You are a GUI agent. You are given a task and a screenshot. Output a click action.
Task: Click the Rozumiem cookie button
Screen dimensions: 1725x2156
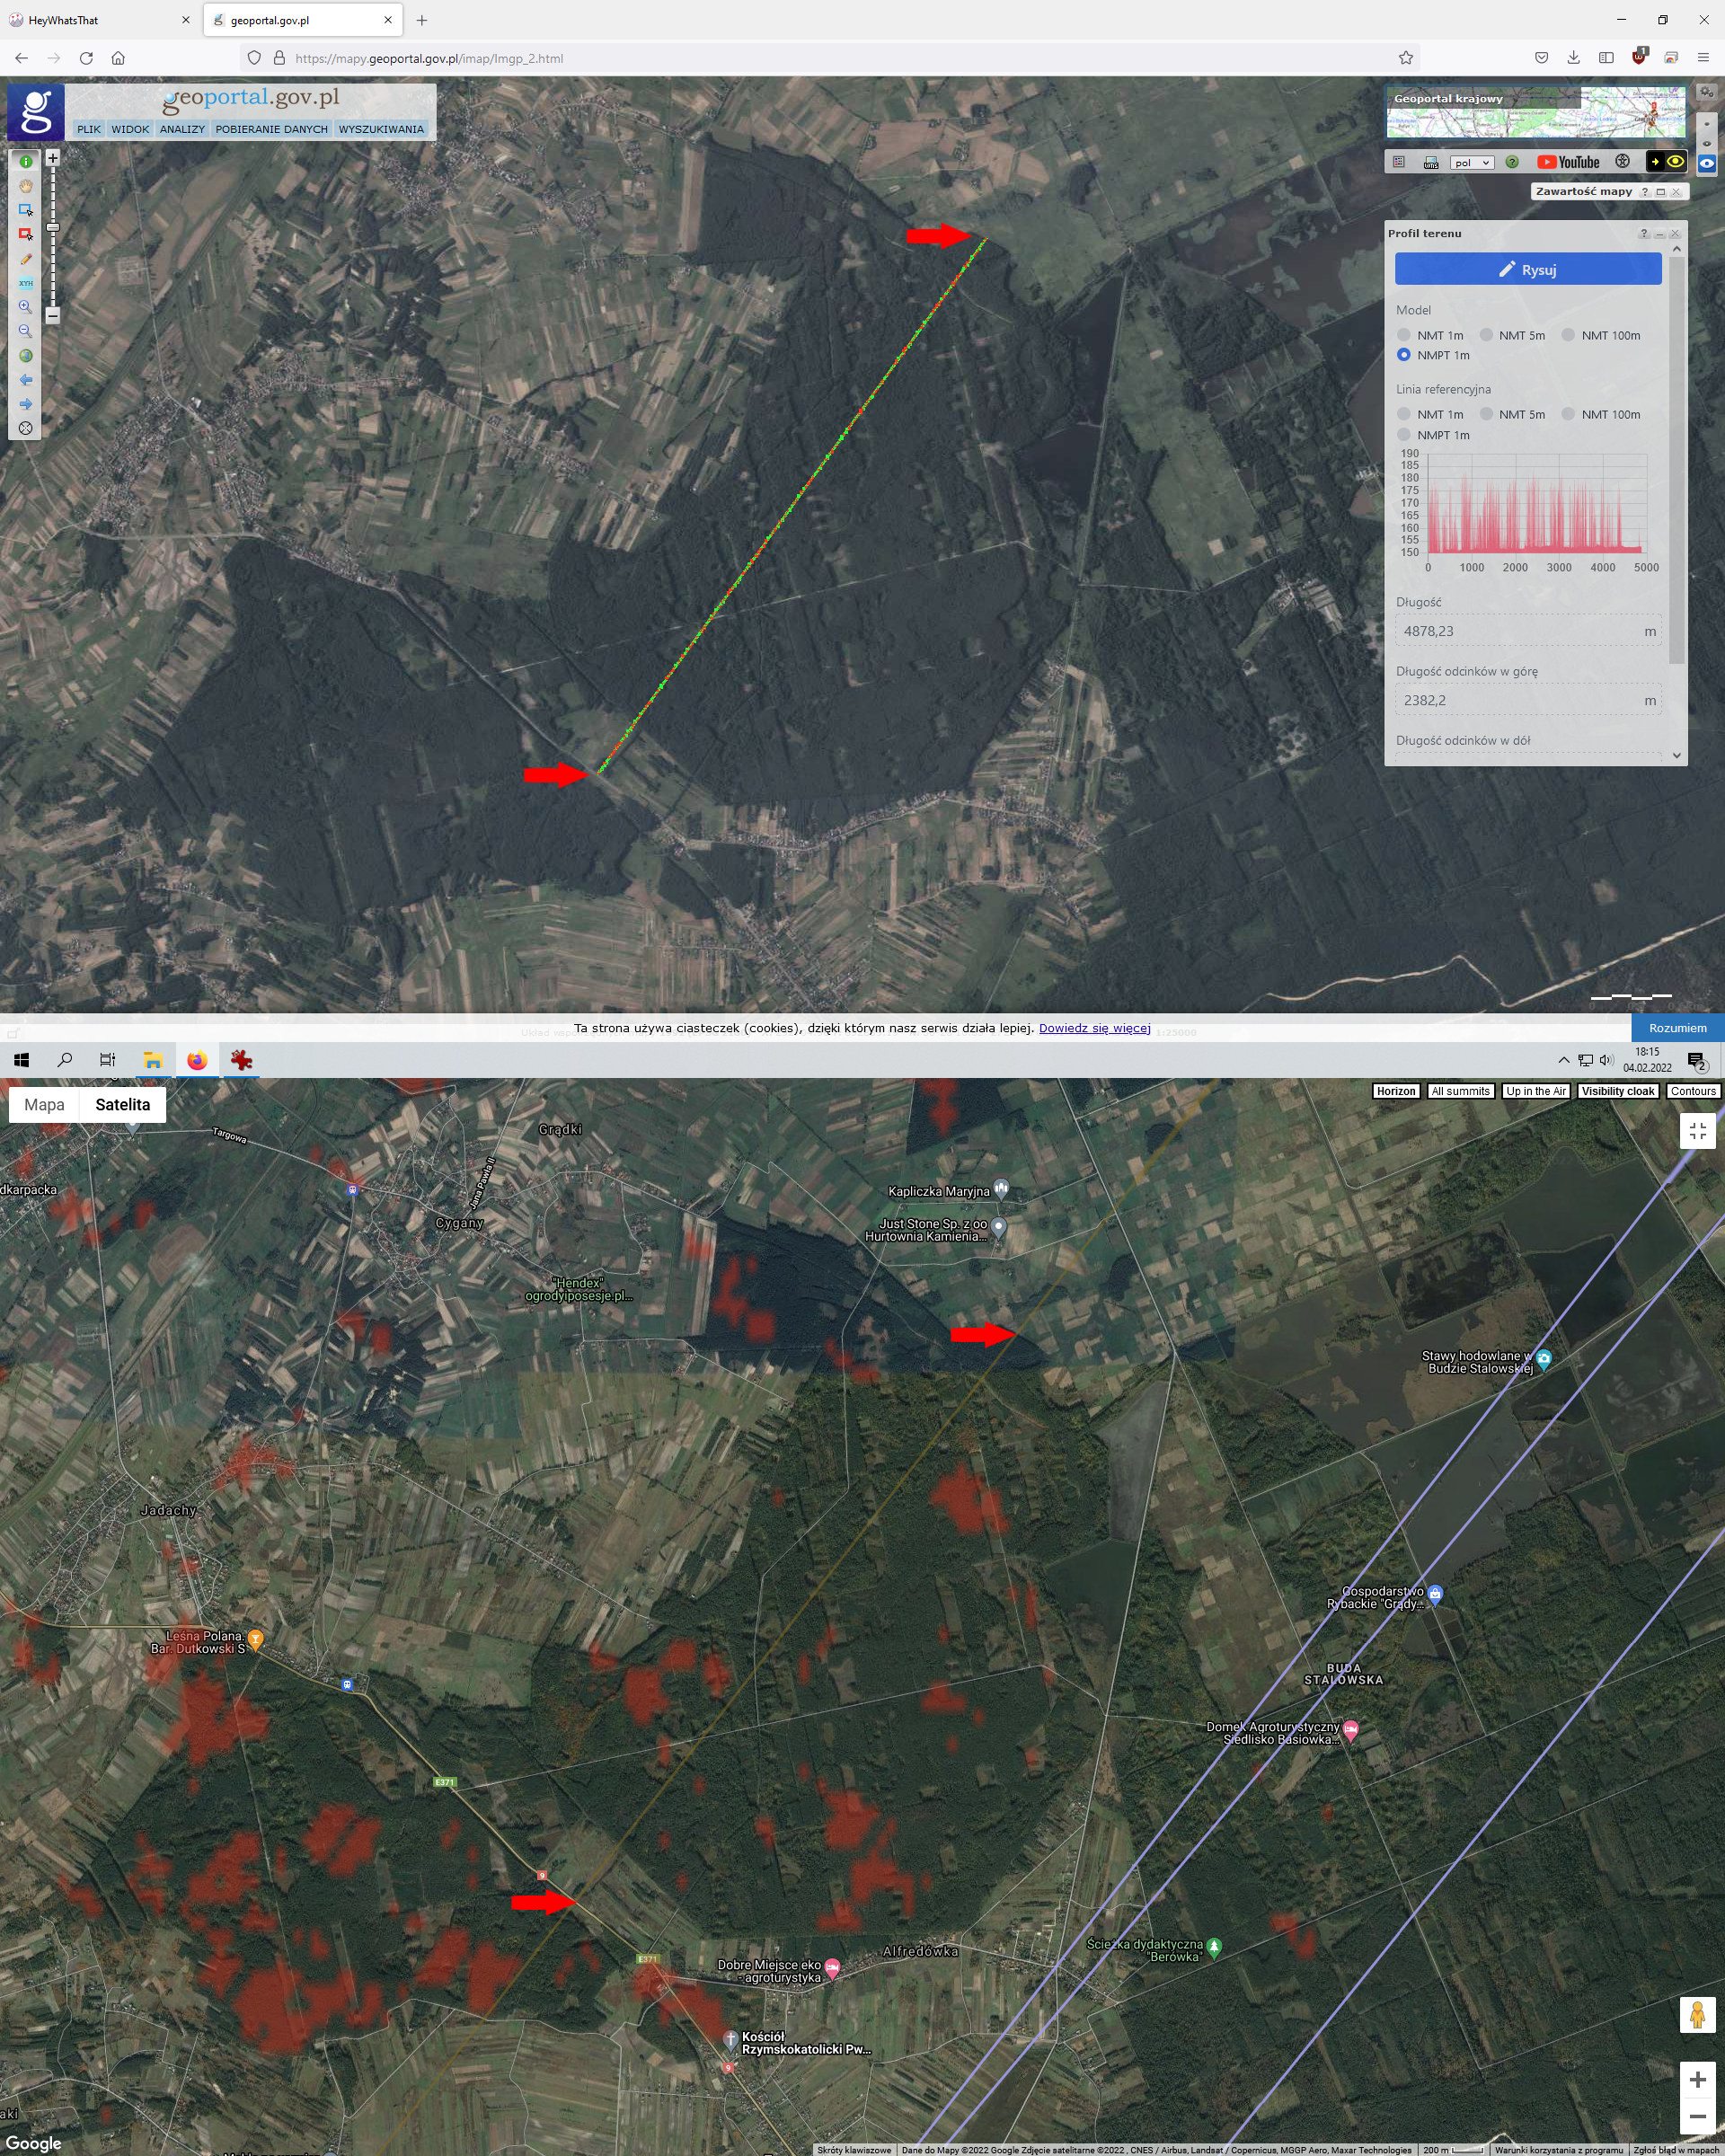coord(1677,1028)
